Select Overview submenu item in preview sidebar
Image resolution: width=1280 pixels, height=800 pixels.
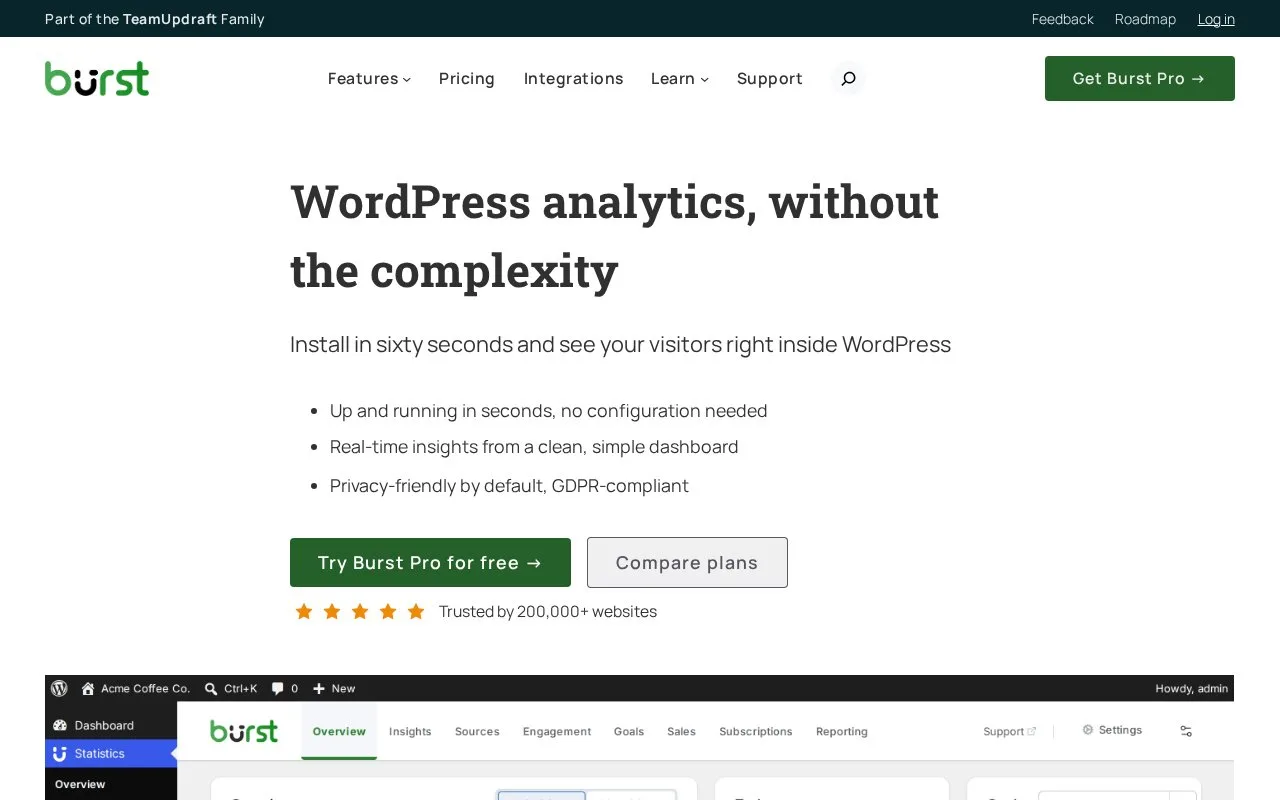click(x=80, y=784)
